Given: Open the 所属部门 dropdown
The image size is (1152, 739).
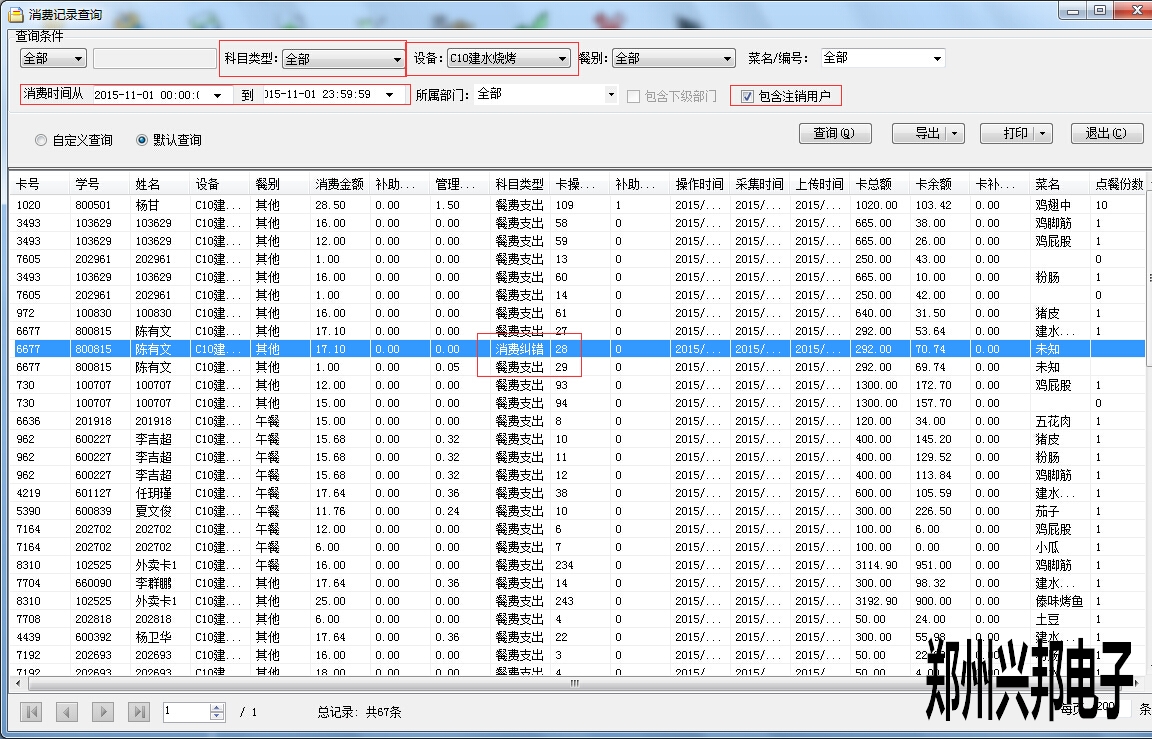Looking at the screenshot, I should coord(611,95).
